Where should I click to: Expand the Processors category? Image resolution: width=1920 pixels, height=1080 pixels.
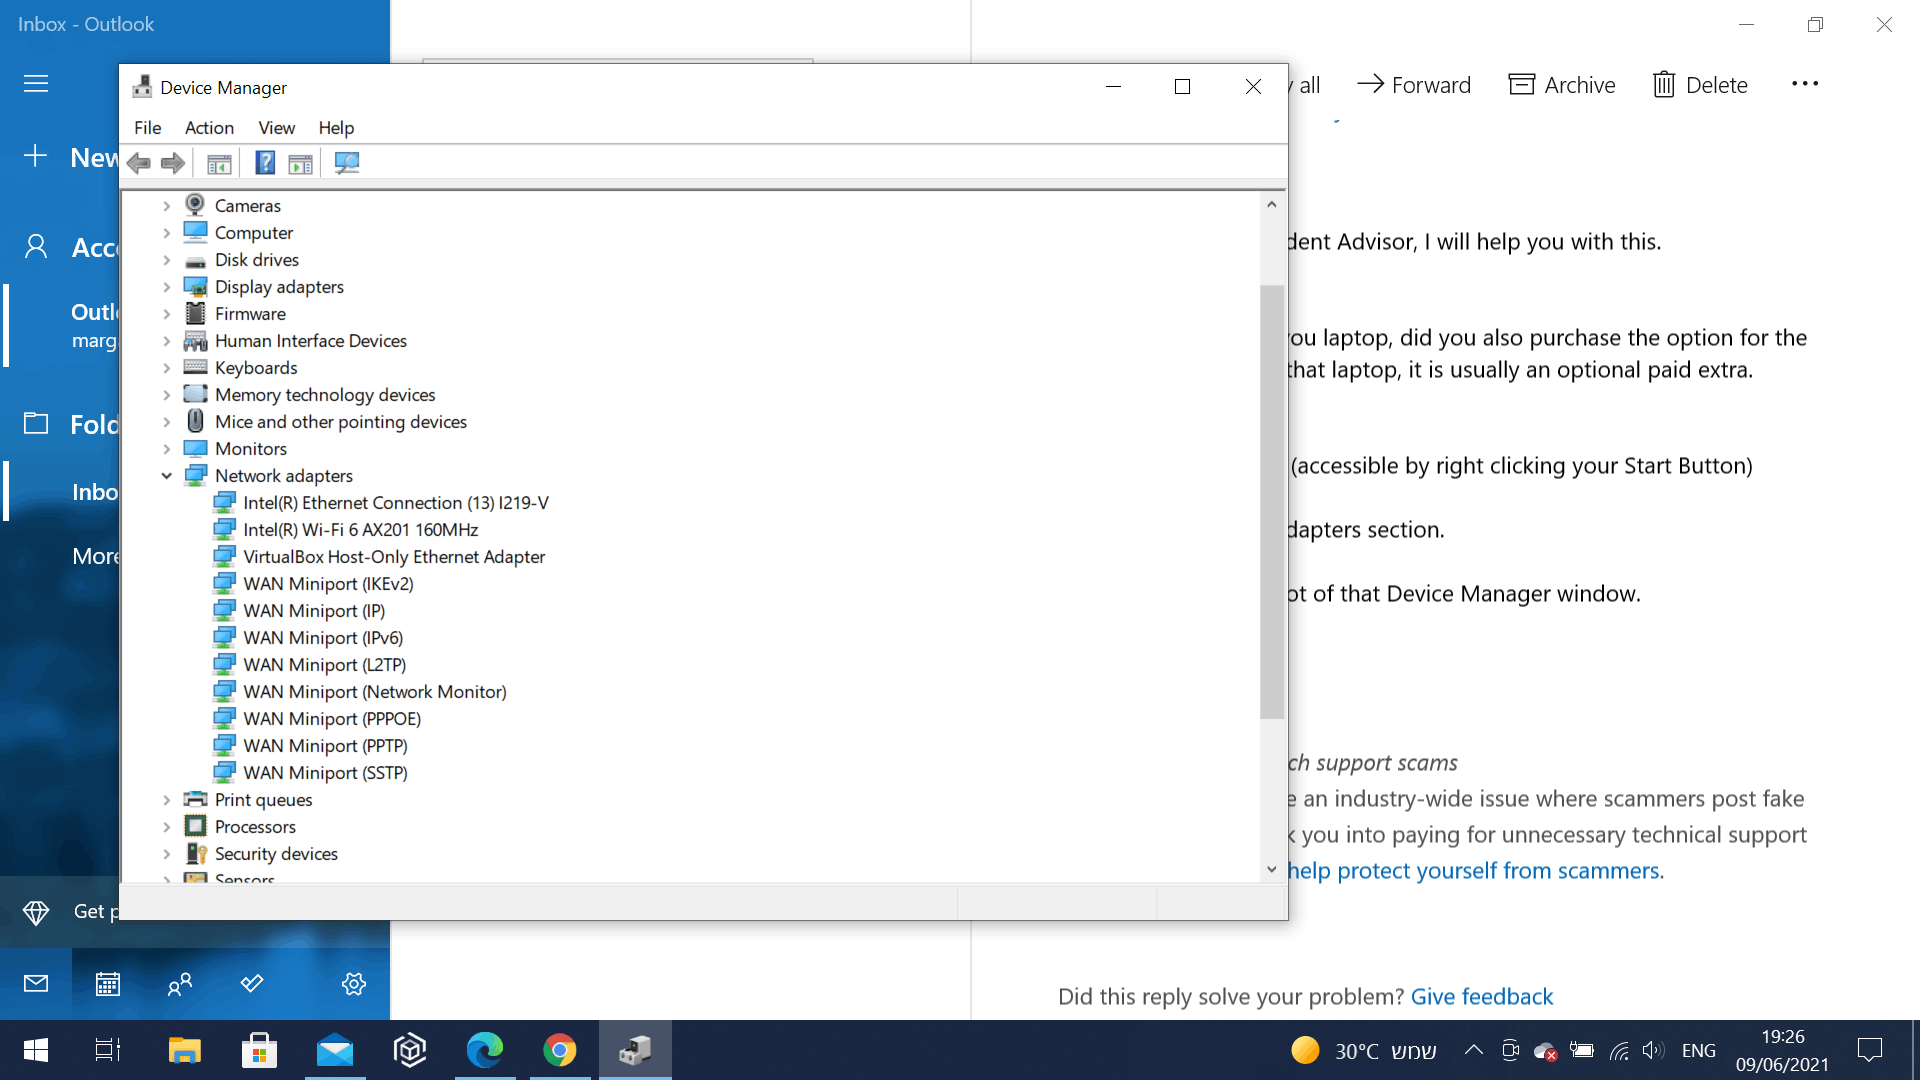pos(167,827)
